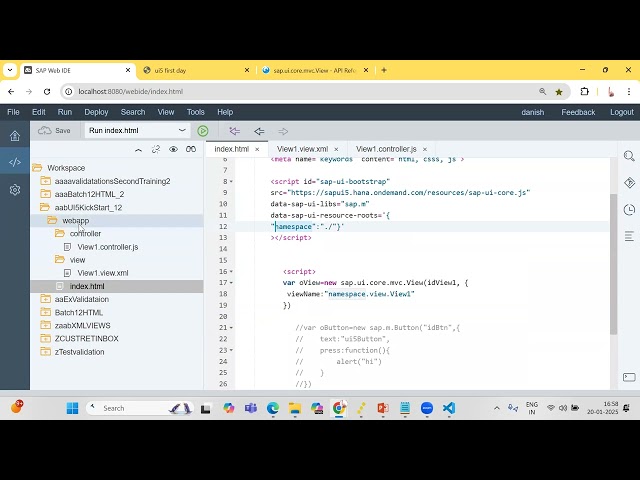Switch to the View1.controller.js editor tab
Image resolution: width=640 pixels, height=480 pixels.
386,149
